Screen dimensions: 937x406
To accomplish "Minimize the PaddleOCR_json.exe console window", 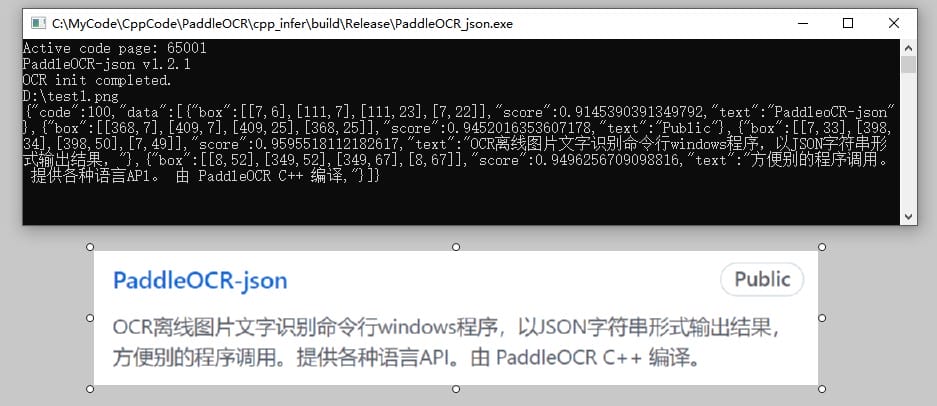I will pyautogui.click(x=803, y=24).
